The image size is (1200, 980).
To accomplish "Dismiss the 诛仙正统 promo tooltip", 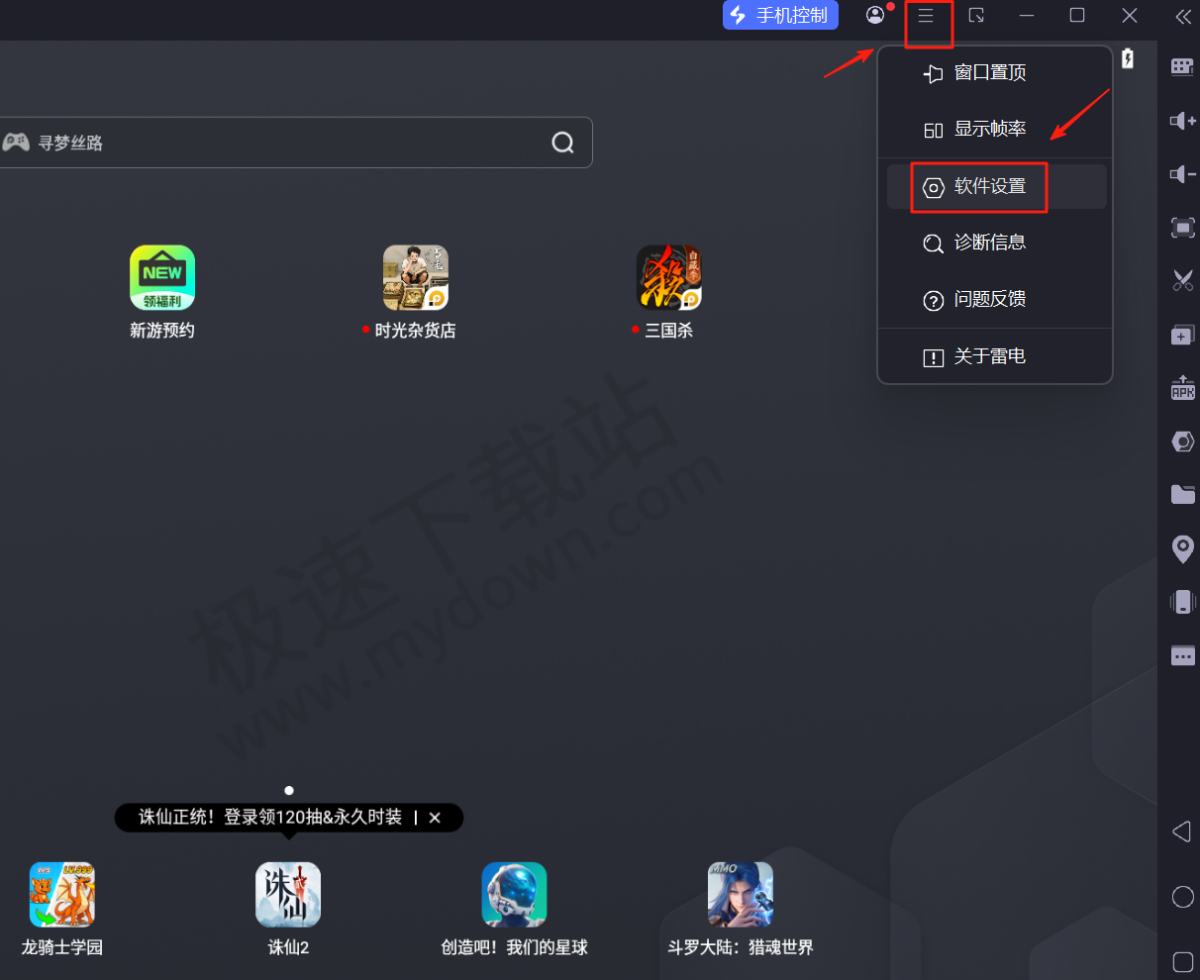I will pos(435,817).
